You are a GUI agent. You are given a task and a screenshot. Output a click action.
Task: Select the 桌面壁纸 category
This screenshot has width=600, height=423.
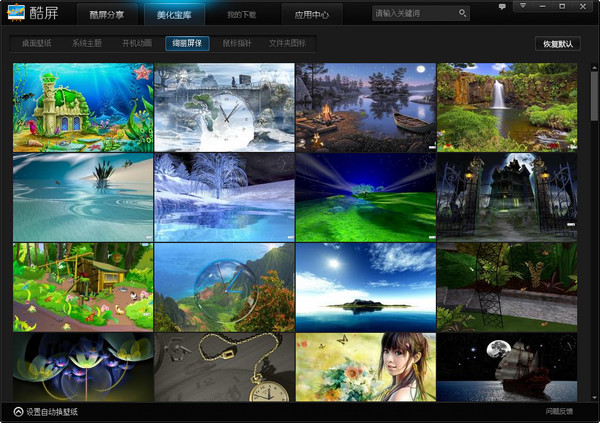click(36, 44)
